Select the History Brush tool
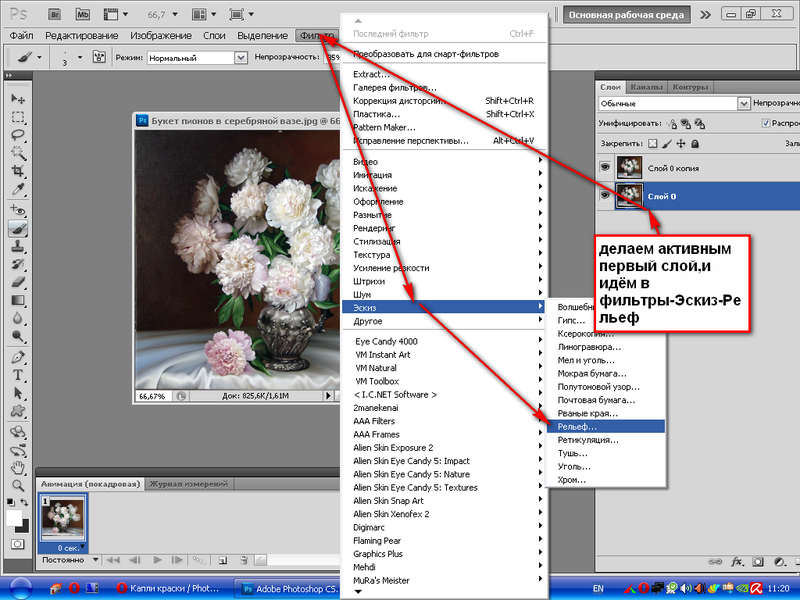The image size is (800, 600). 18,264
